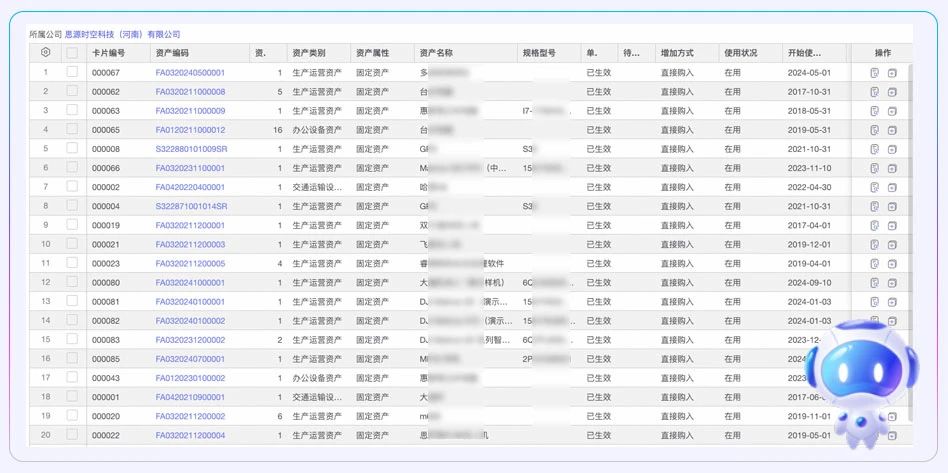Tick the select-all checkbox in header
948x473 pixels.
point(73,53)
